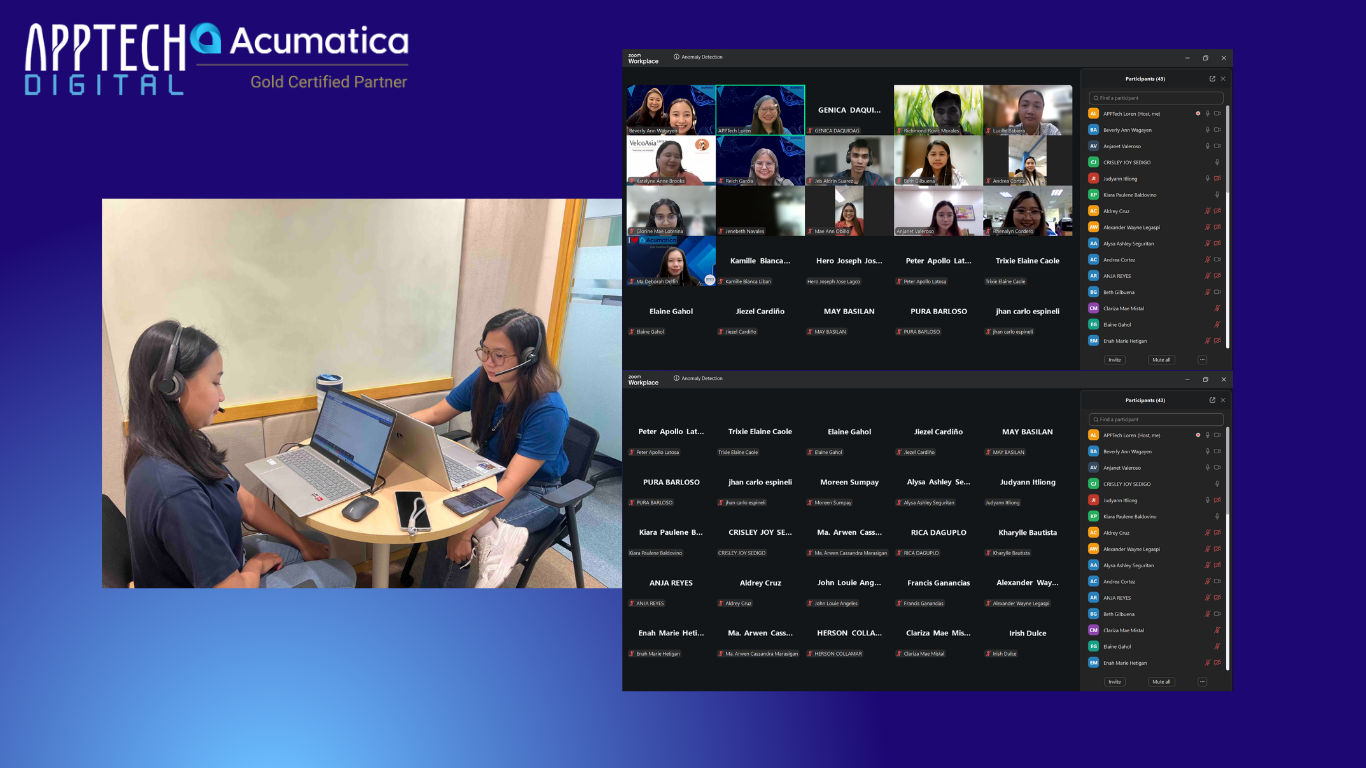1366x768 pixels.
Task: Click Anjanet Valeroso's camera icon in upper participants list
Action: click(x=1218, y=146)
